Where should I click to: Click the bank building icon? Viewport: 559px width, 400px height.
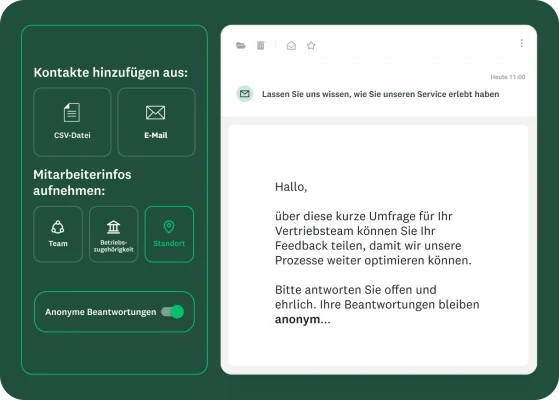[x=113, y=227]
